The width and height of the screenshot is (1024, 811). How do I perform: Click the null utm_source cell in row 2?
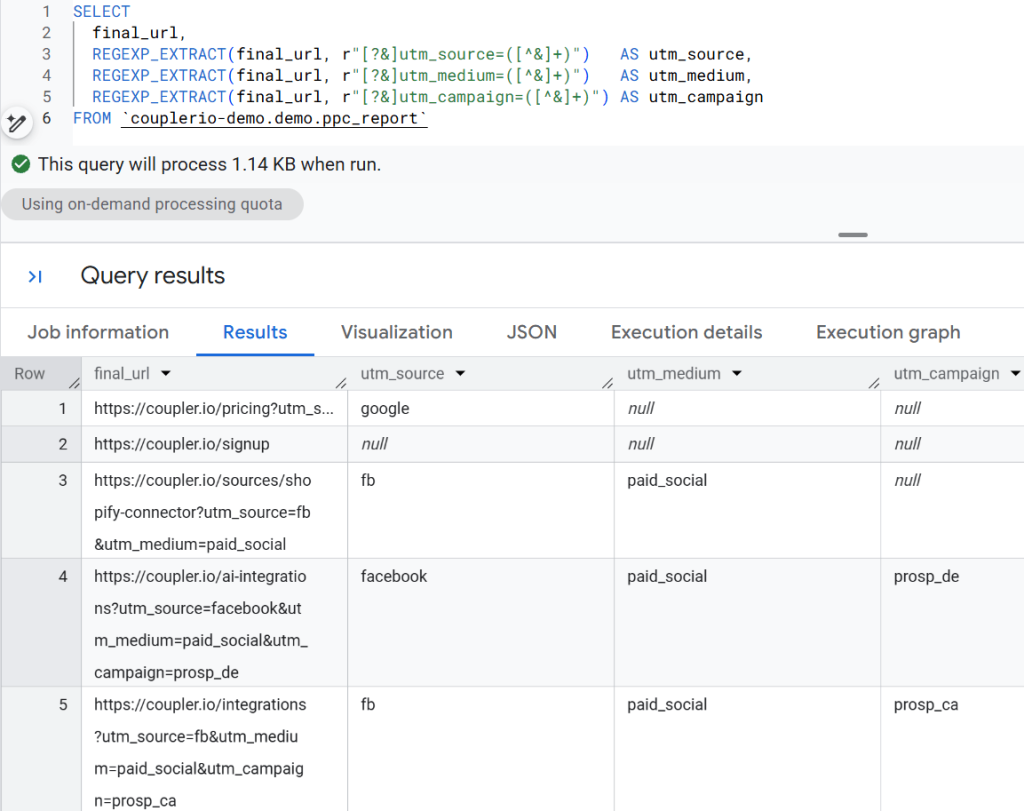481,445
